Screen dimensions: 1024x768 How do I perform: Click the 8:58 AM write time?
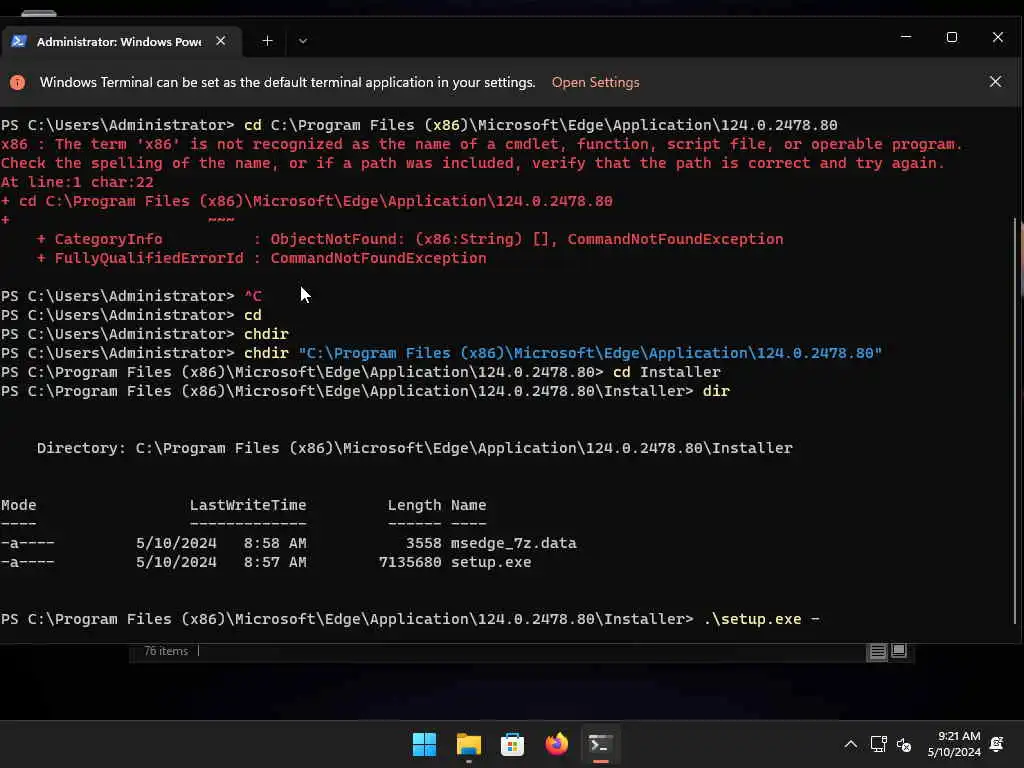(x=275, y=543)
